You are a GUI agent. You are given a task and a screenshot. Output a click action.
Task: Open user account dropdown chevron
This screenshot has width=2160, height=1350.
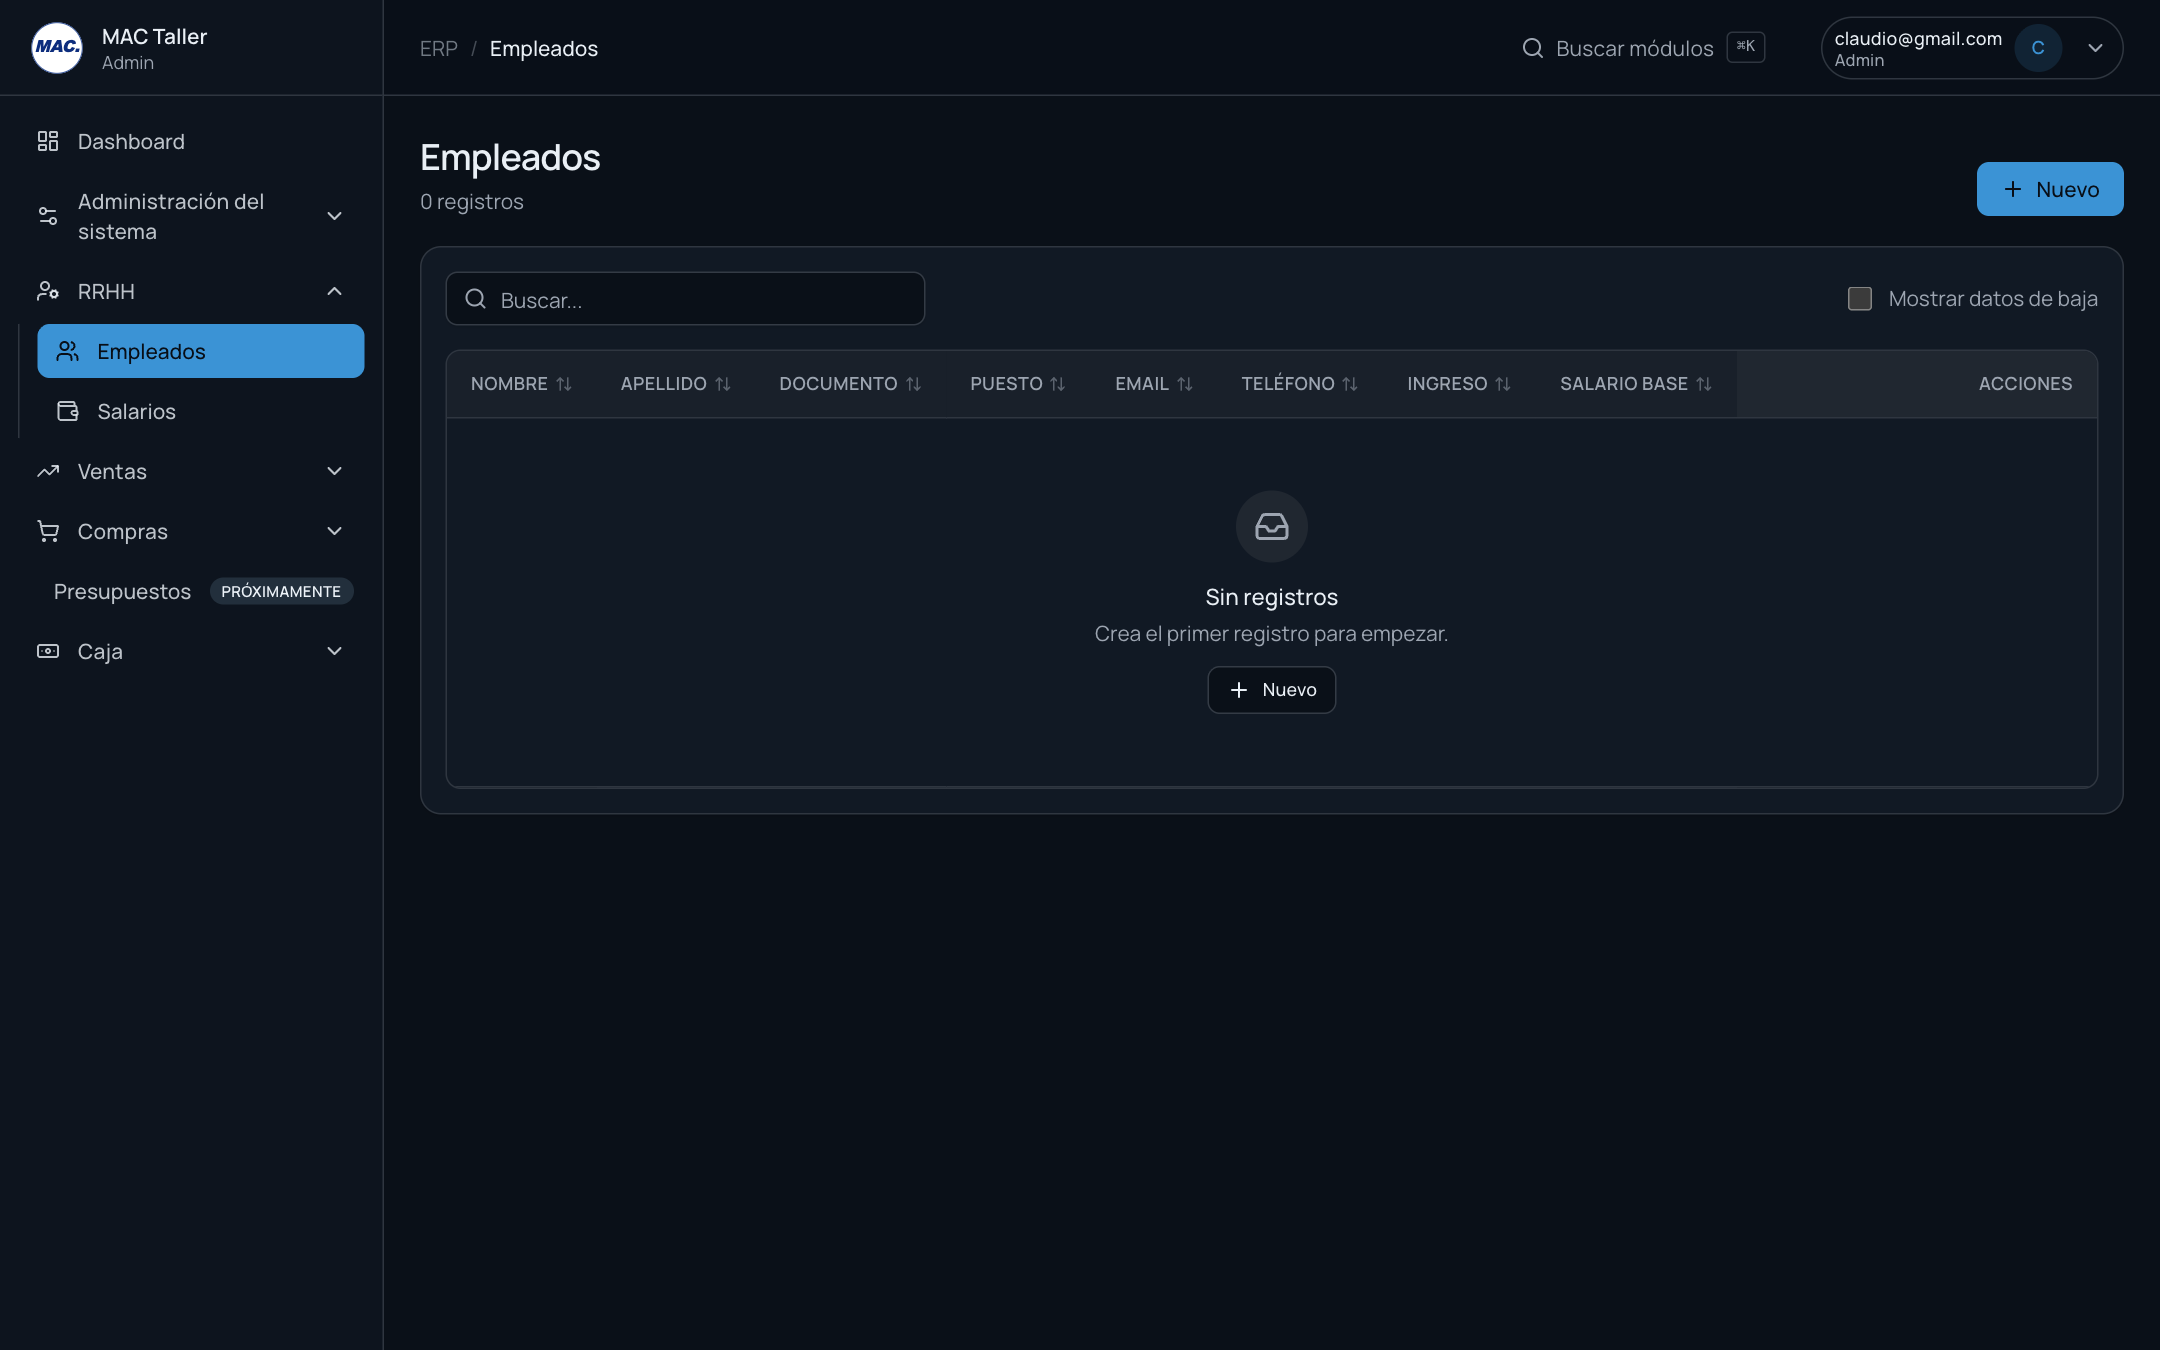coord(2095,48)
